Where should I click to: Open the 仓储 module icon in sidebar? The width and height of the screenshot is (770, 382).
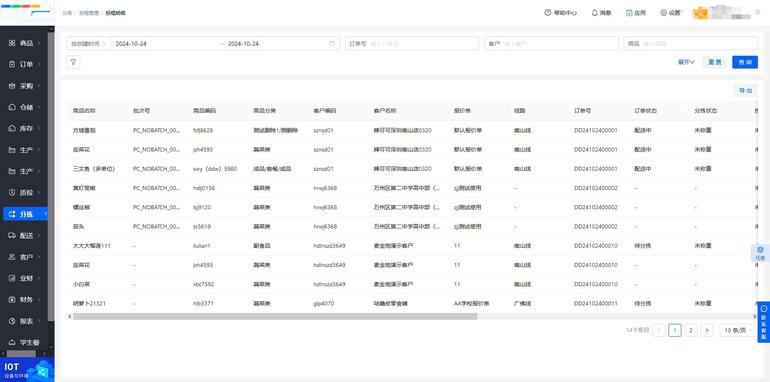[x=12, y=107]
